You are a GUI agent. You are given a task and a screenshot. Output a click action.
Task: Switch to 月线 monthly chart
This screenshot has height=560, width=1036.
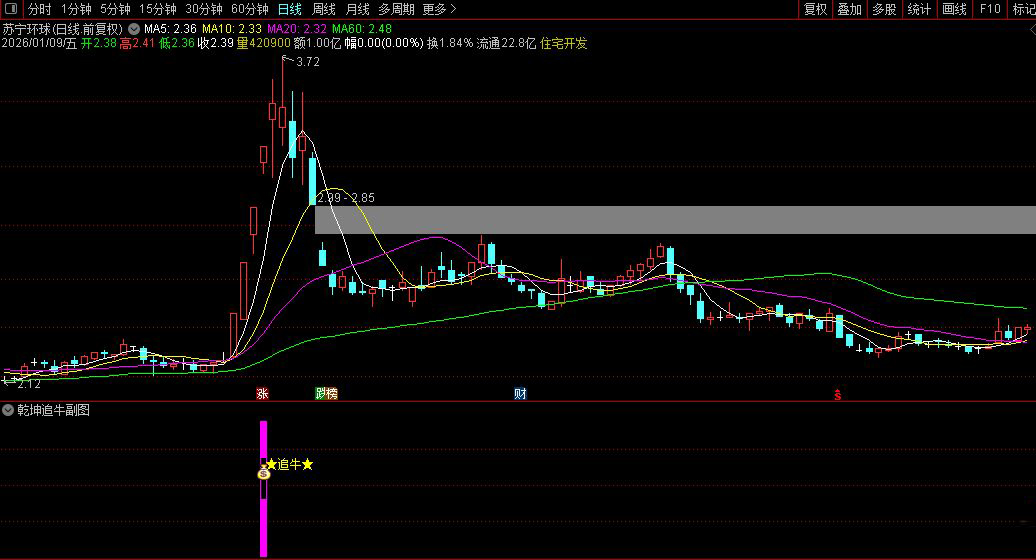point(357,9)
